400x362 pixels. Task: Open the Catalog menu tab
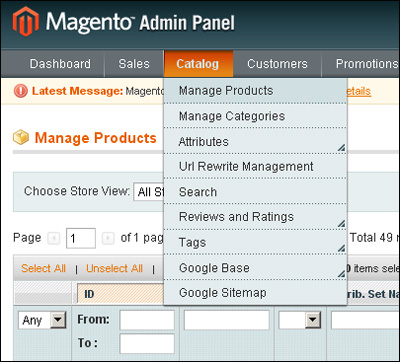click(198, 64)
